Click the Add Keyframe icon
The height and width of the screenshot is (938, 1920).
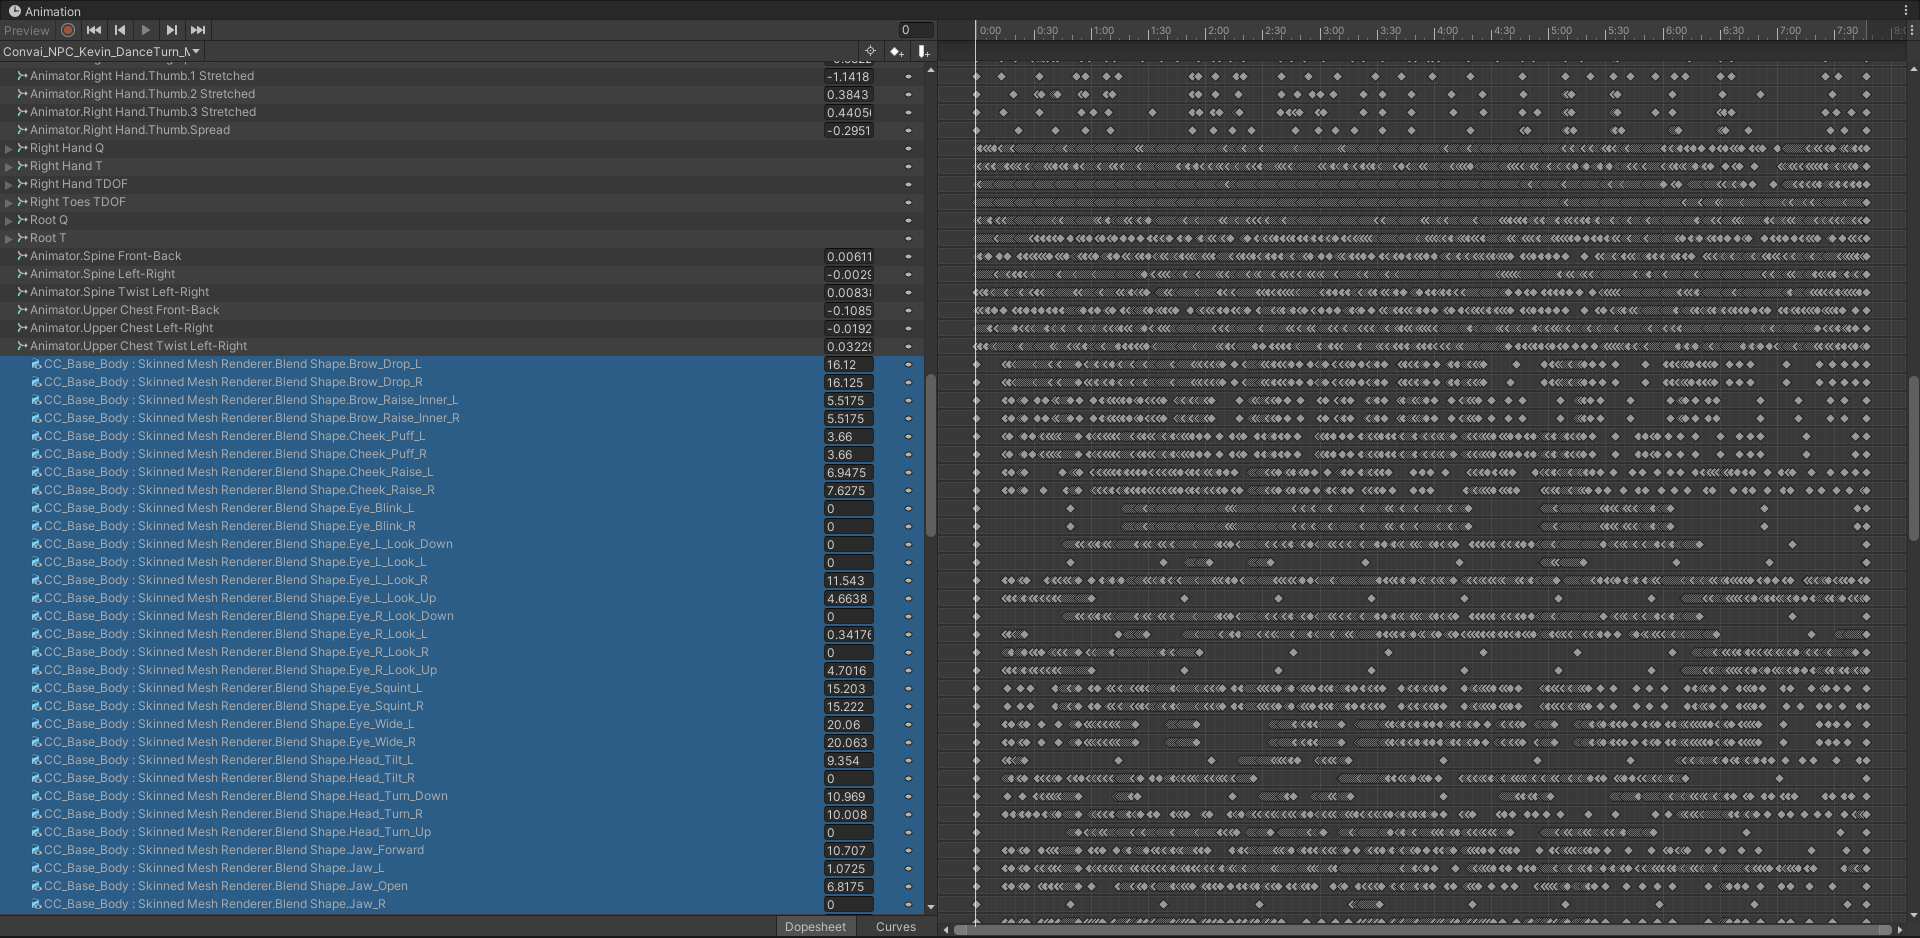(896, 51)
